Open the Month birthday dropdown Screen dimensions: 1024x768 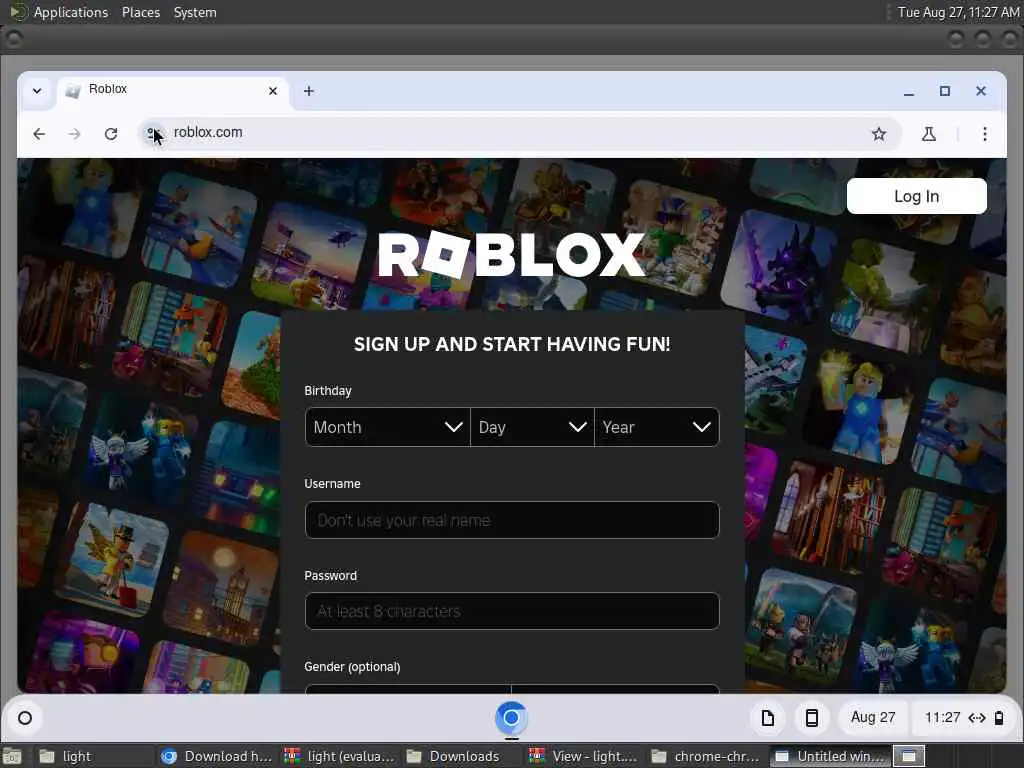tap(387, 427)
